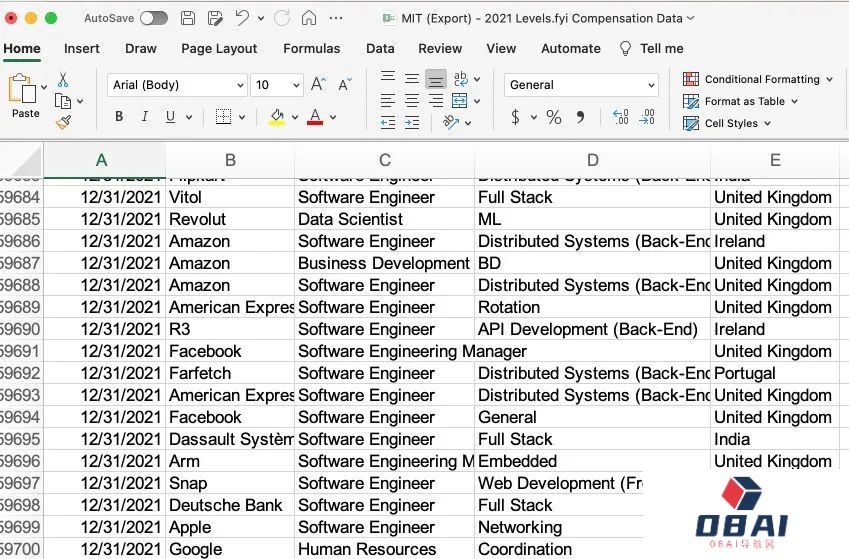Click the Copy icon
Screen dimensions: 849x559
[x=63, y=101]
